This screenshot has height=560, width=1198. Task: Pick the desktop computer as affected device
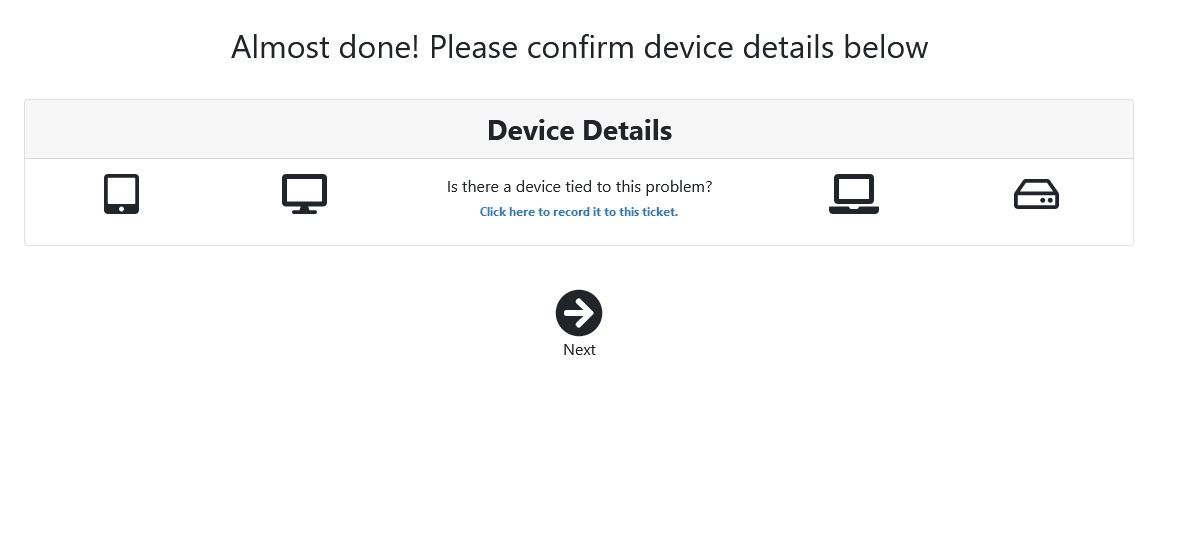[304, 194]
